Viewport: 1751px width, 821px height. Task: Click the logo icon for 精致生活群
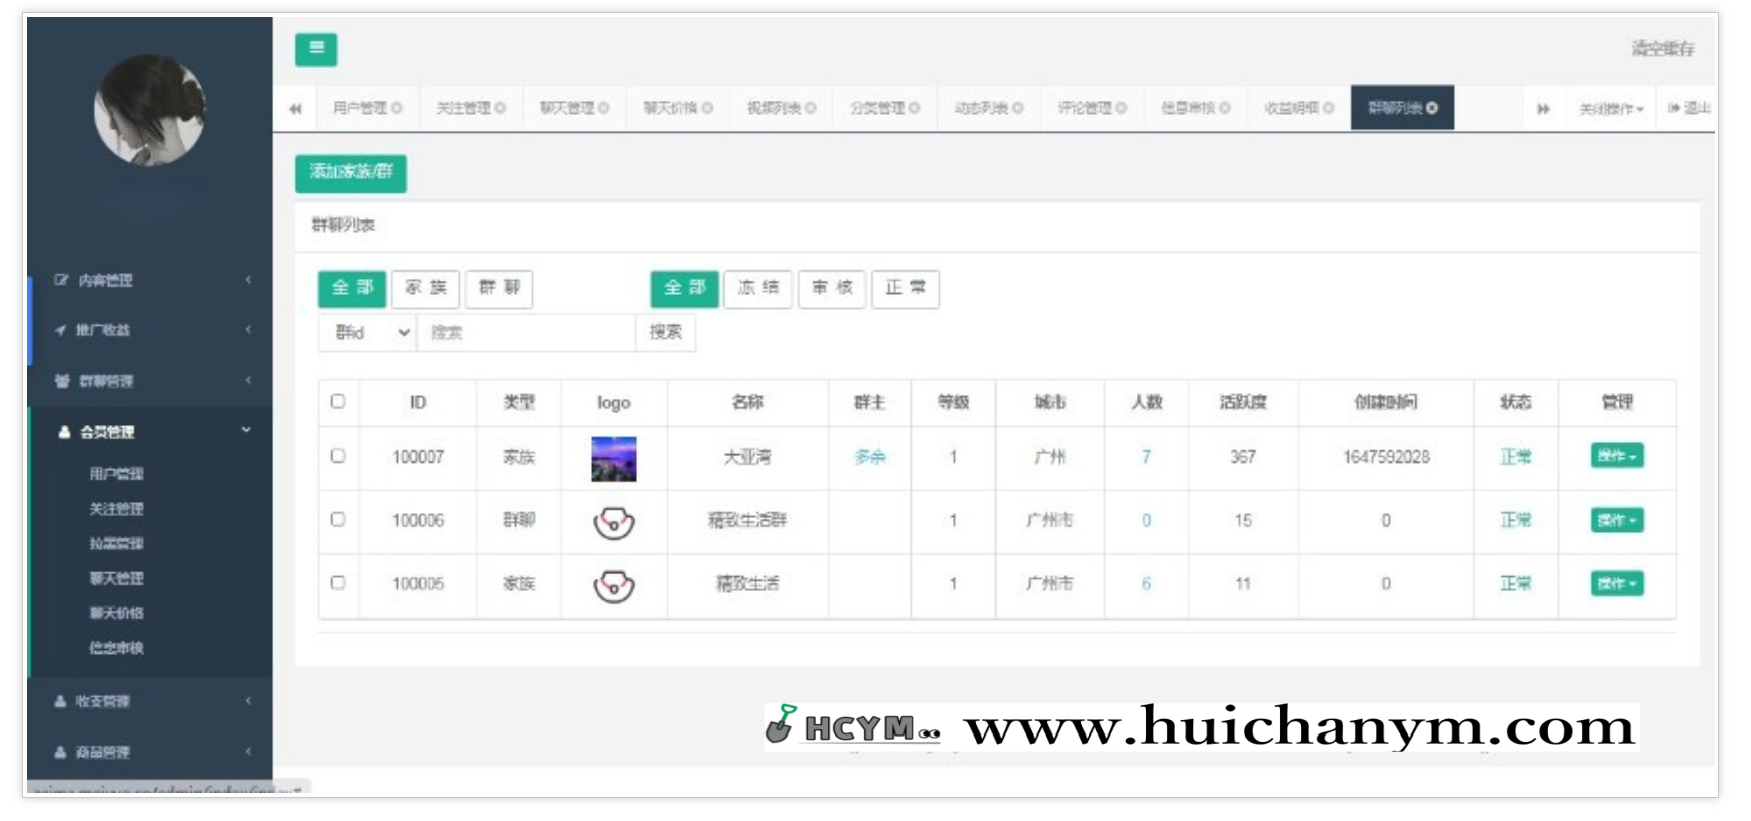click(613, 521)
